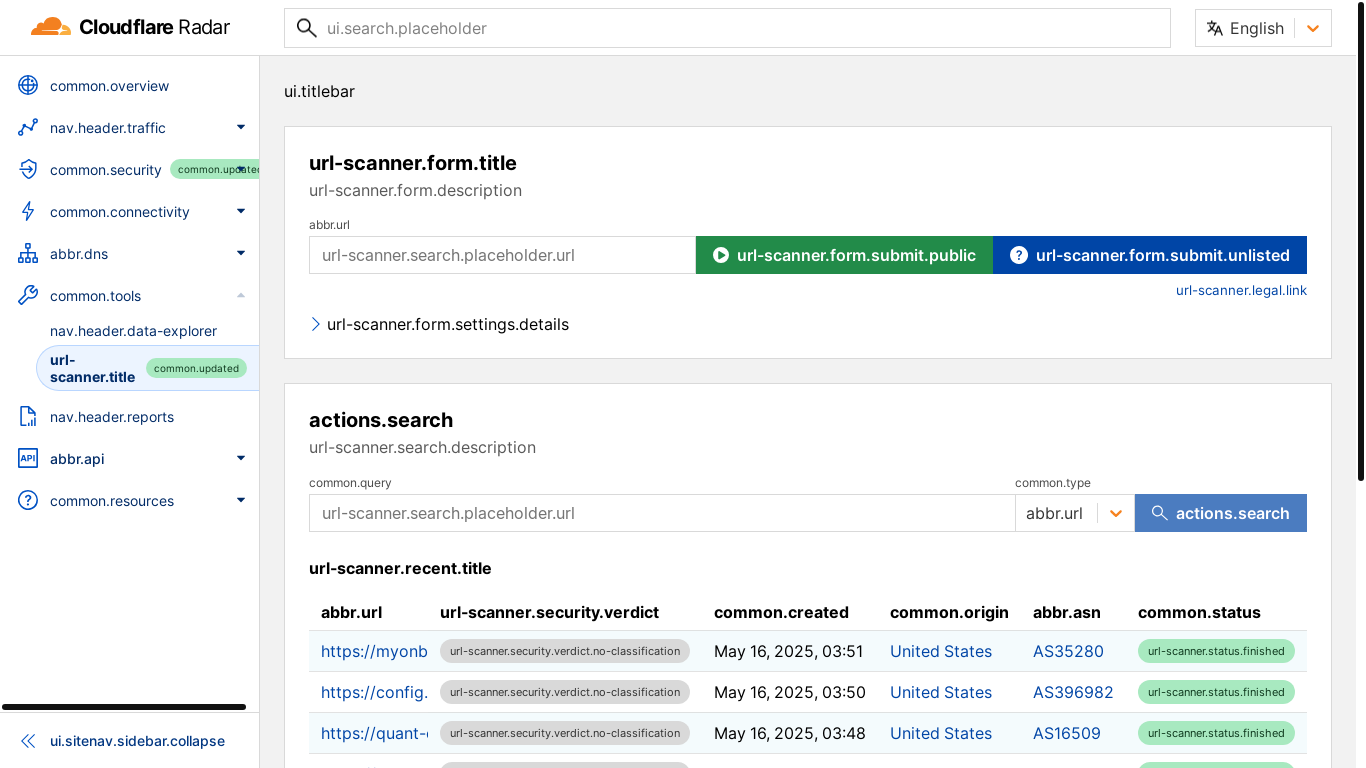This screenshot has width=1366, height=768.
Task: Click the API icon in sidebar
Action: [x=28, y=459]
